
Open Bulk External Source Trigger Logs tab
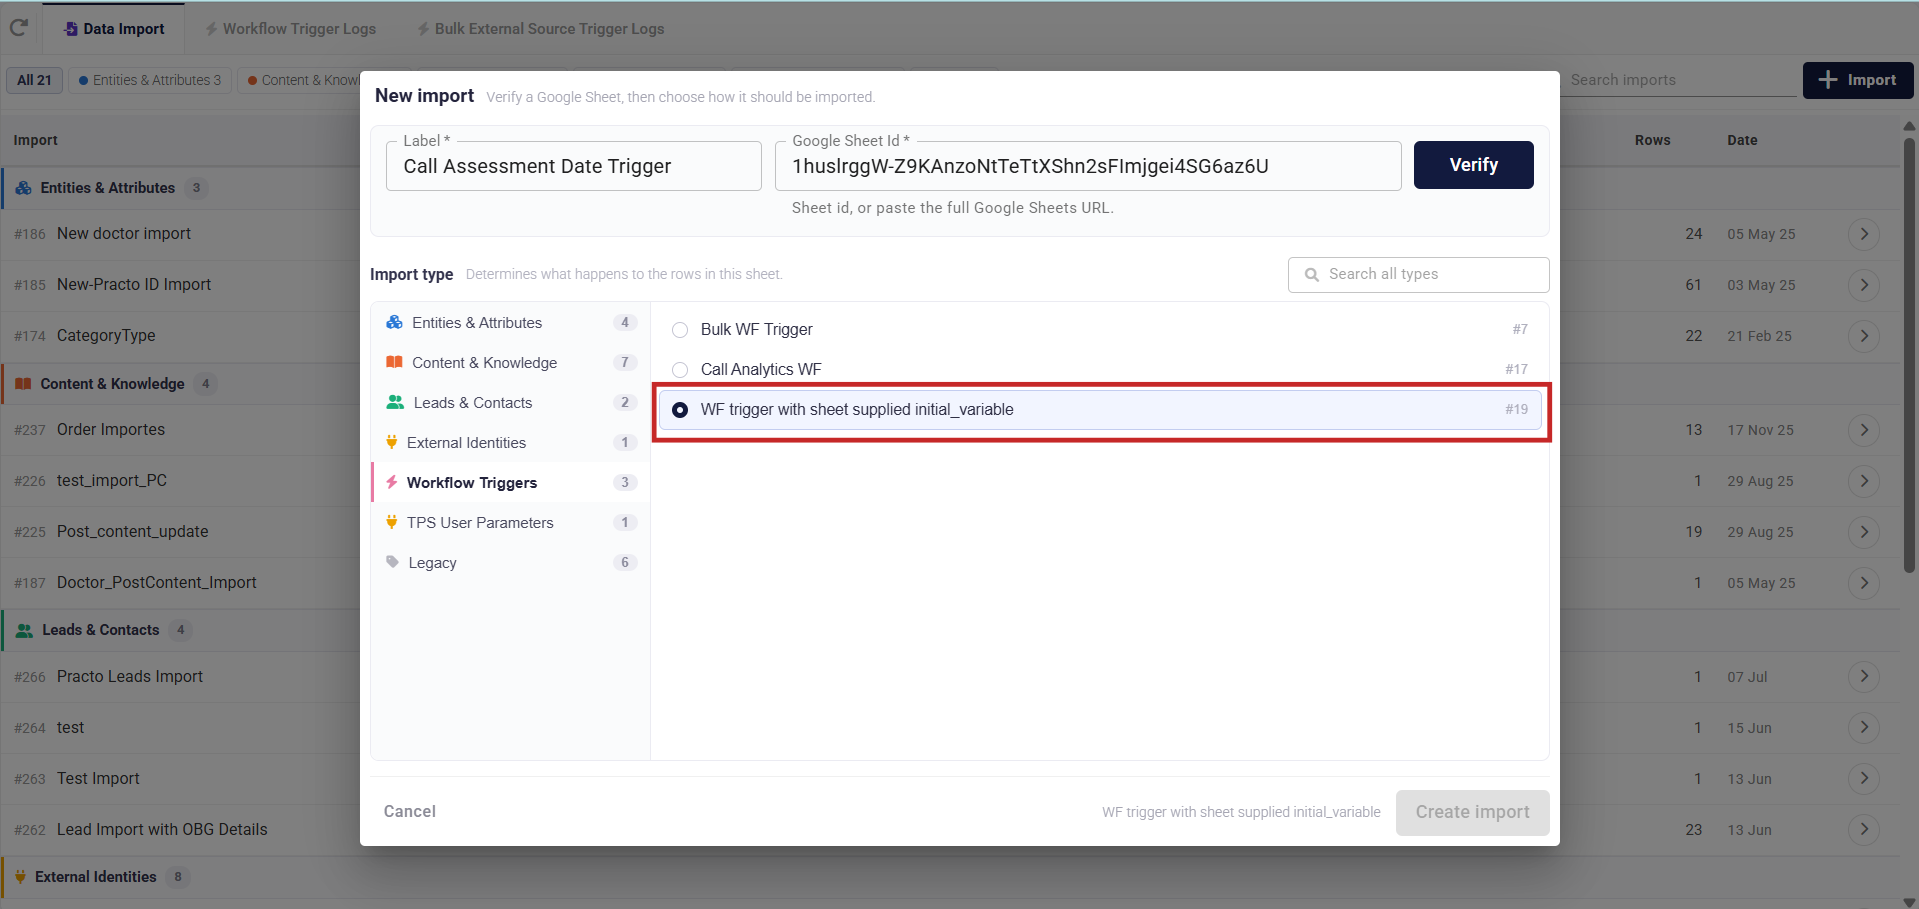[x=541, y=29]
